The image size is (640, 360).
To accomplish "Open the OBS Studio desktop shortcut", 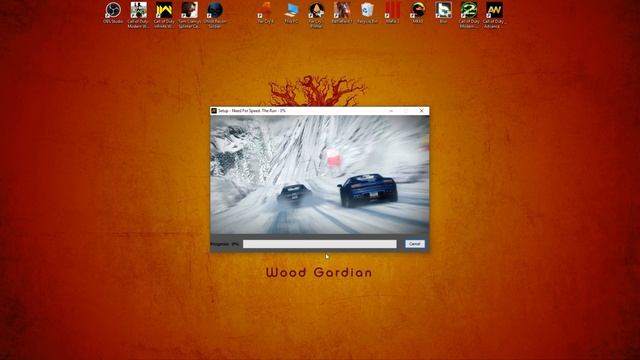I will [113, 13].
